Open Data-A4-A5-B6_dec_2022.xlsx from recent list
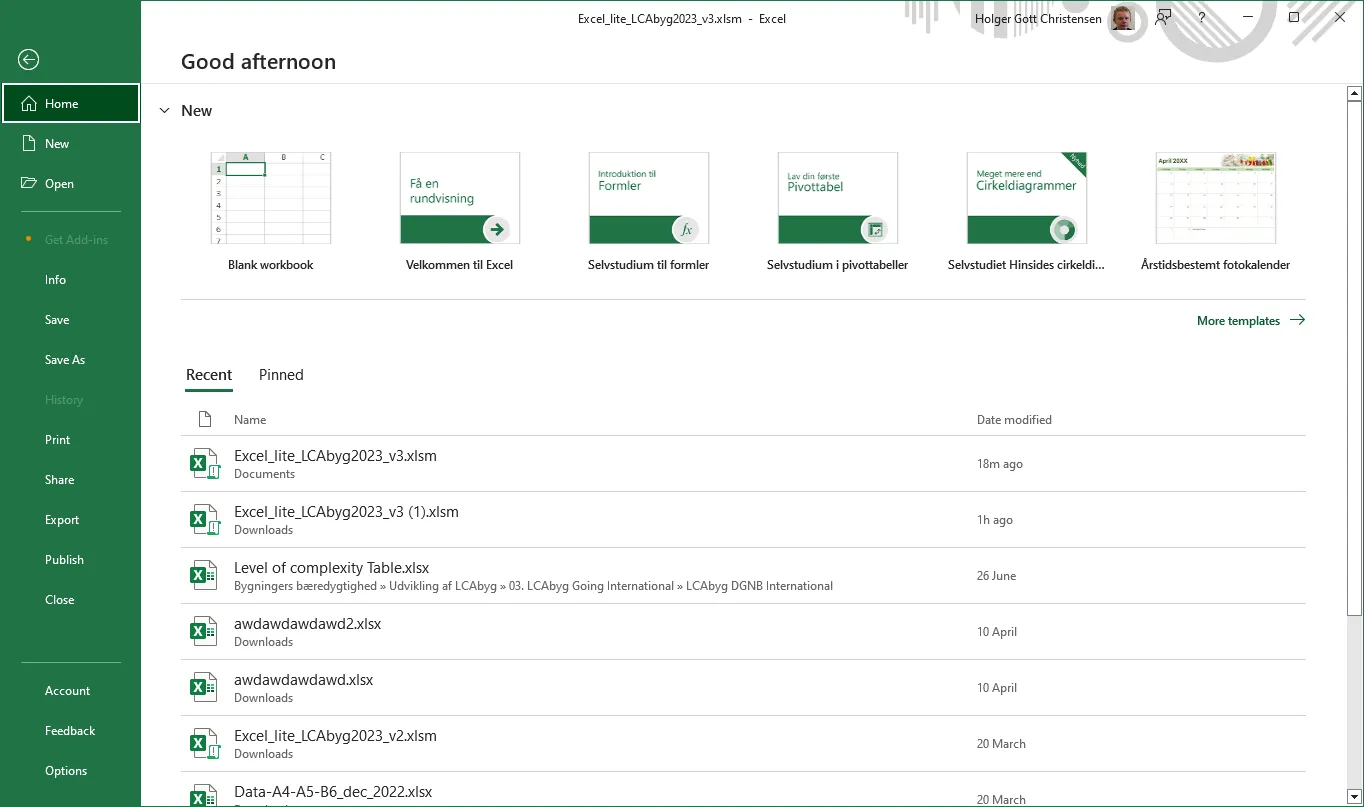This screenshot has height=807, width=1364. (745, 790)
